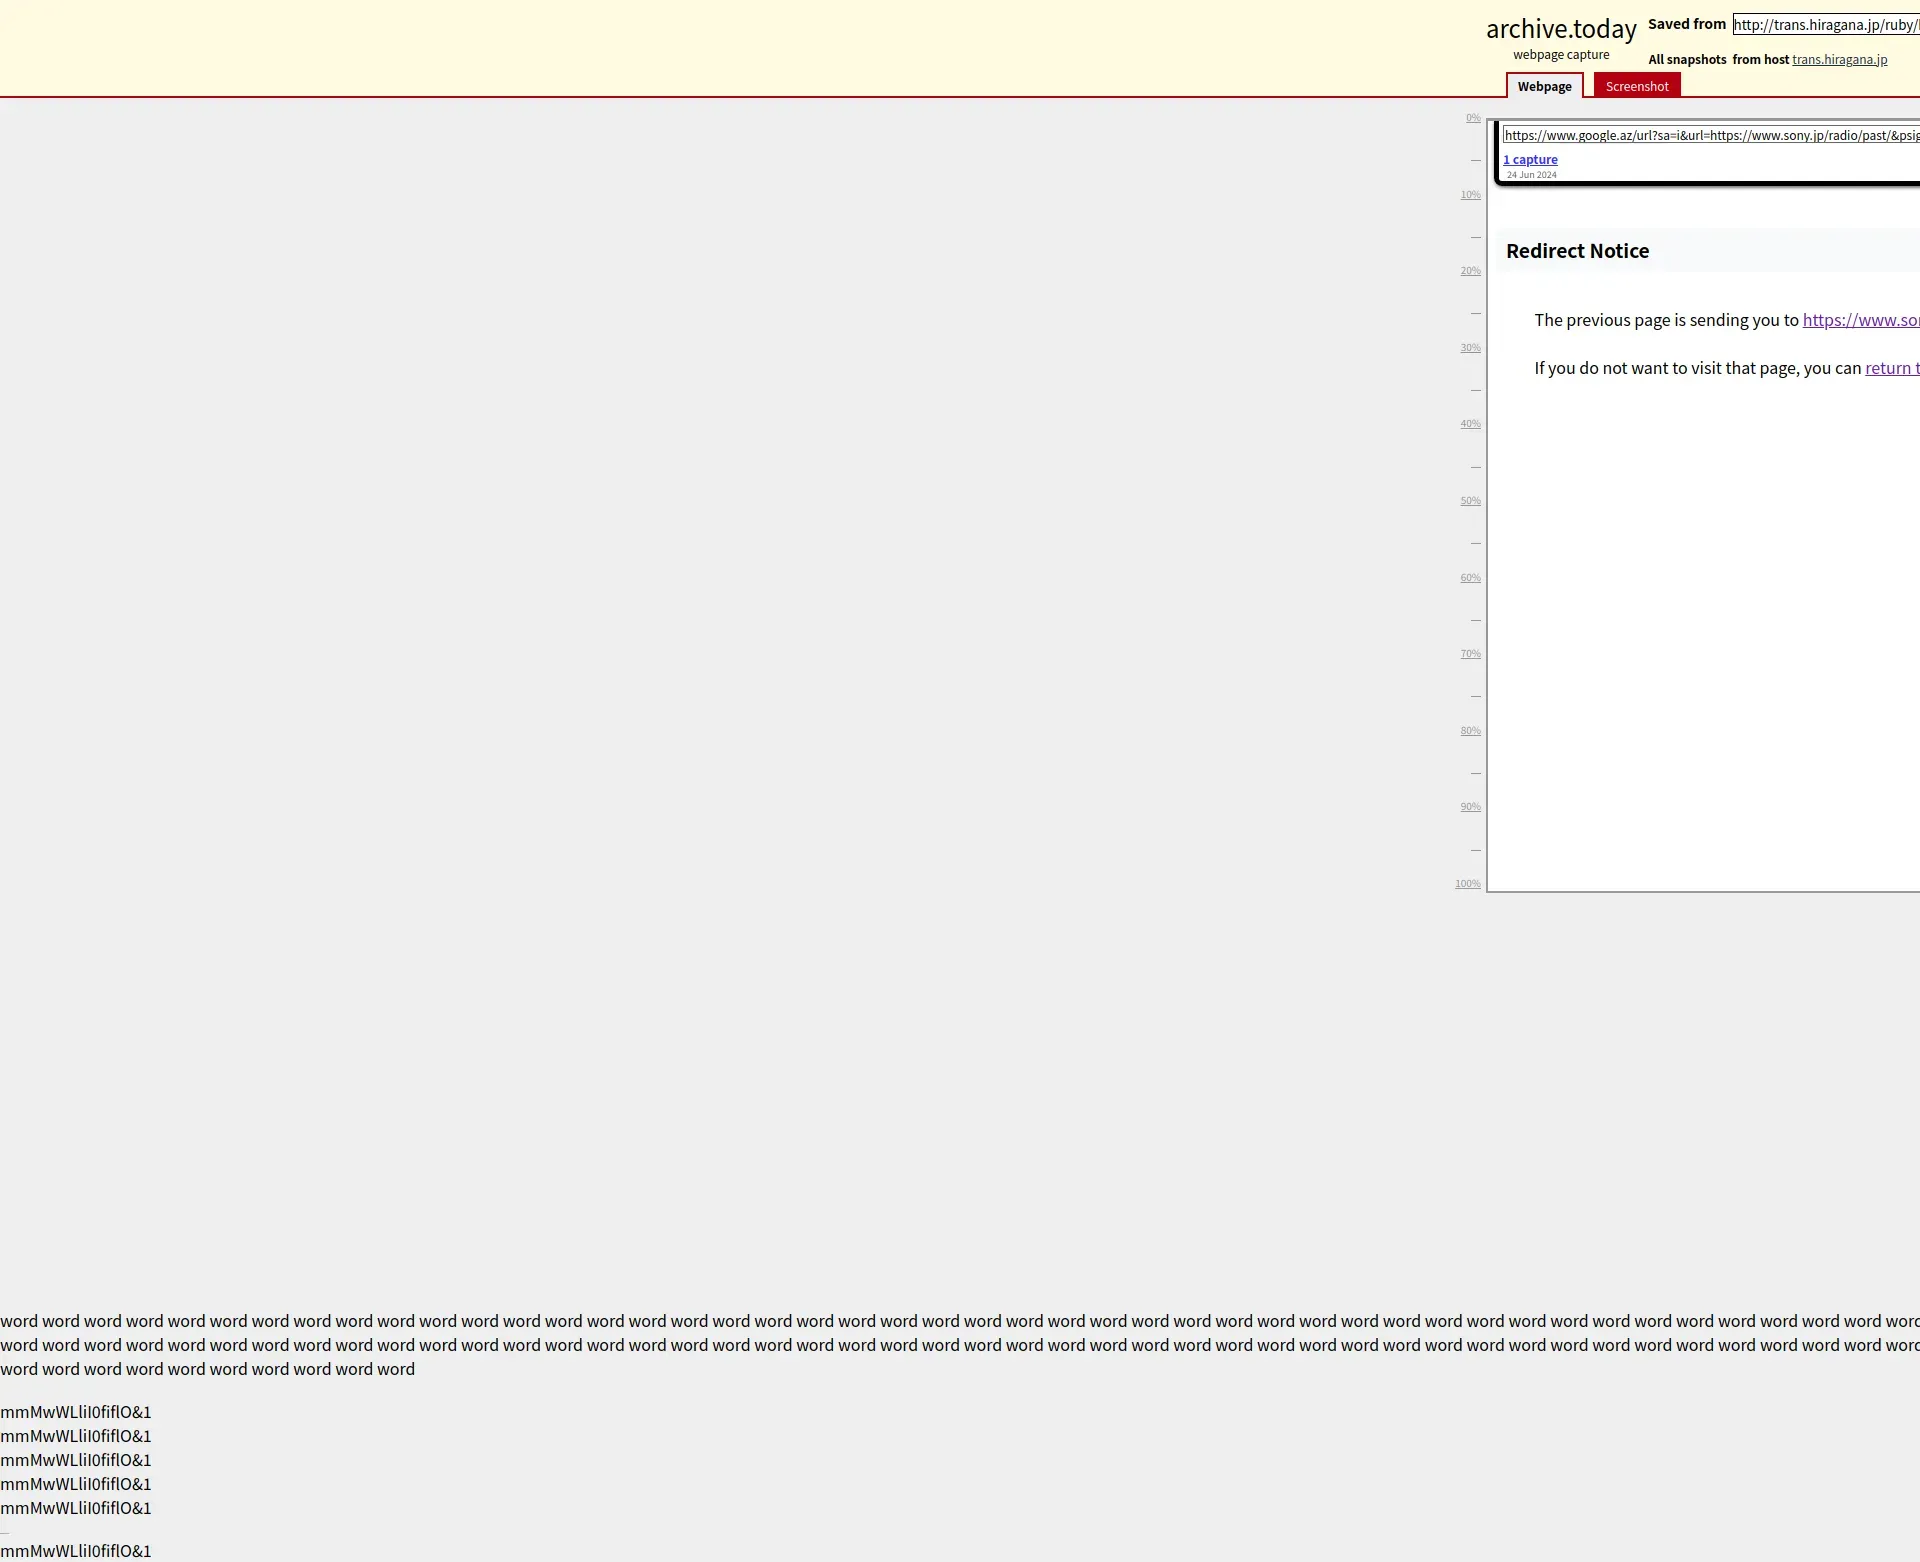Screen dimensions: 1920x1562
Task: Jump to the 30% page marker
Action: coord(1470,348)
